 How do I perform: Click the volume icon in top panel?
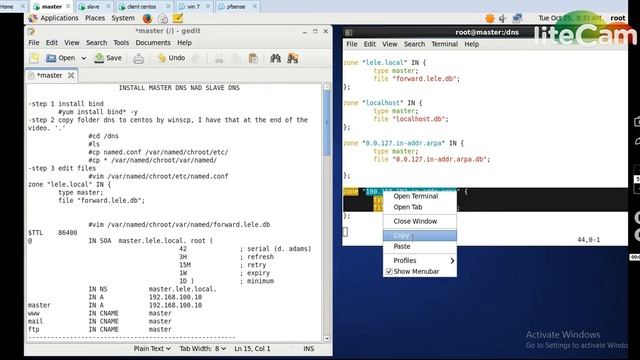pyautogui.click(x=503, y=18)
